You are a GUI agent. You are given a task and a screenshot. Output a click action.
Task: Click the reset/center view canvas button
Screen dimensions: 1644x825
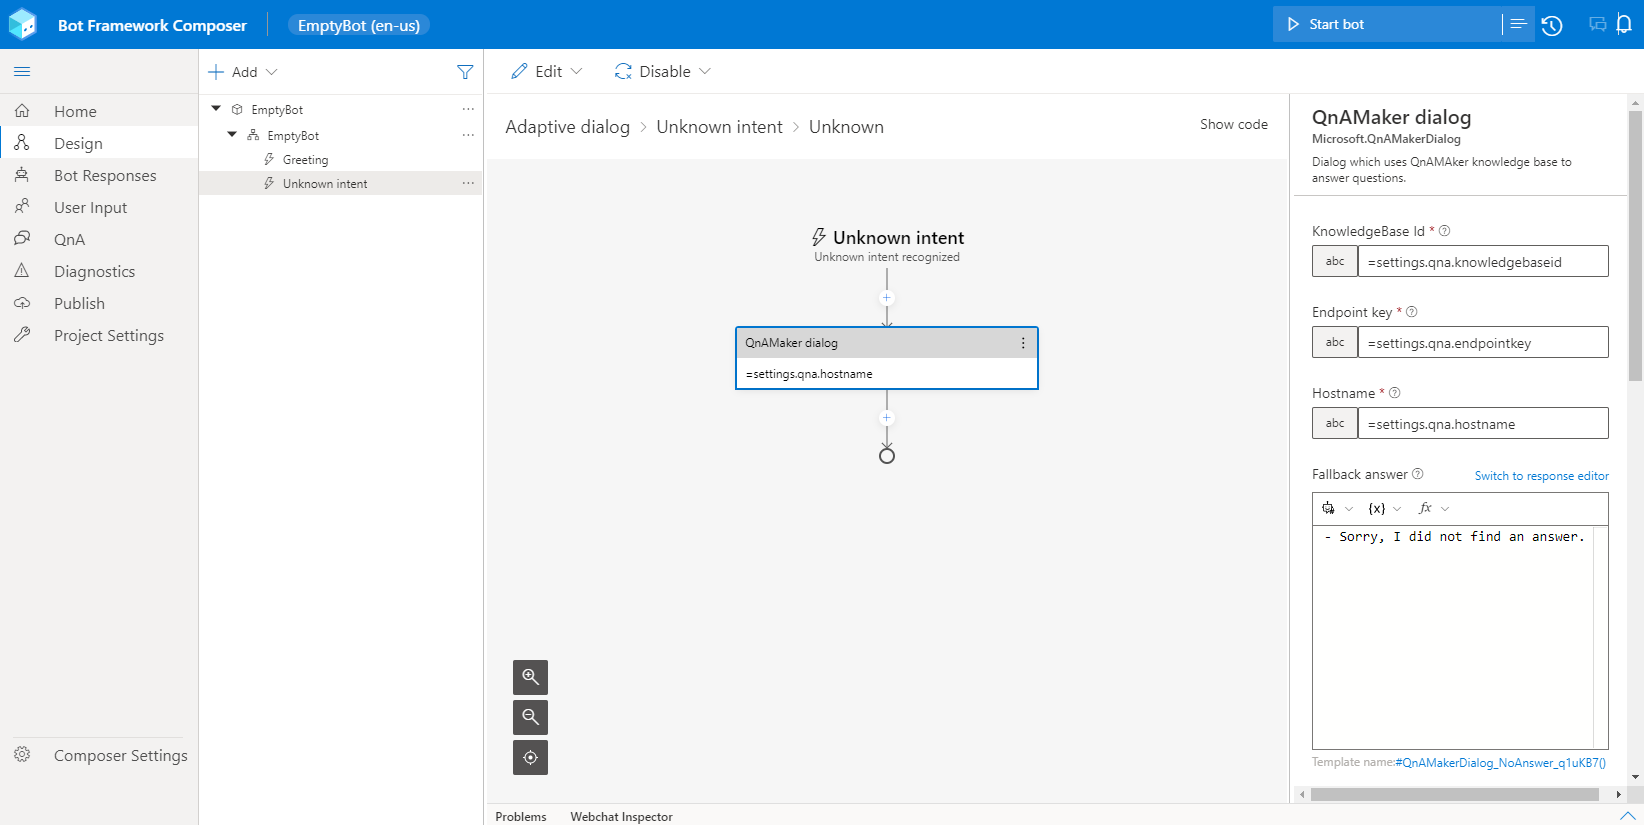point(531,757)
